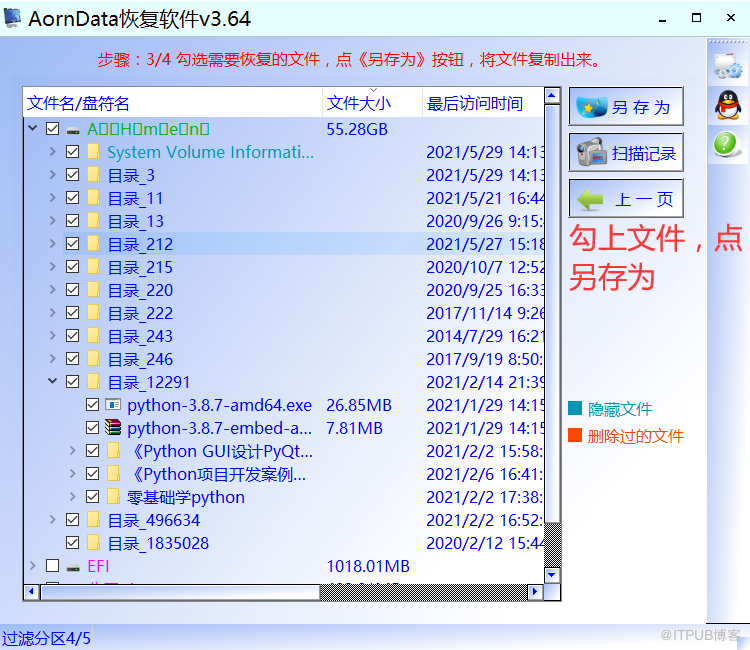Image resolution: width=750 pixels, height=650 pixels.
Task: Expand the 零基础学python folder
Action: point(73,496)
